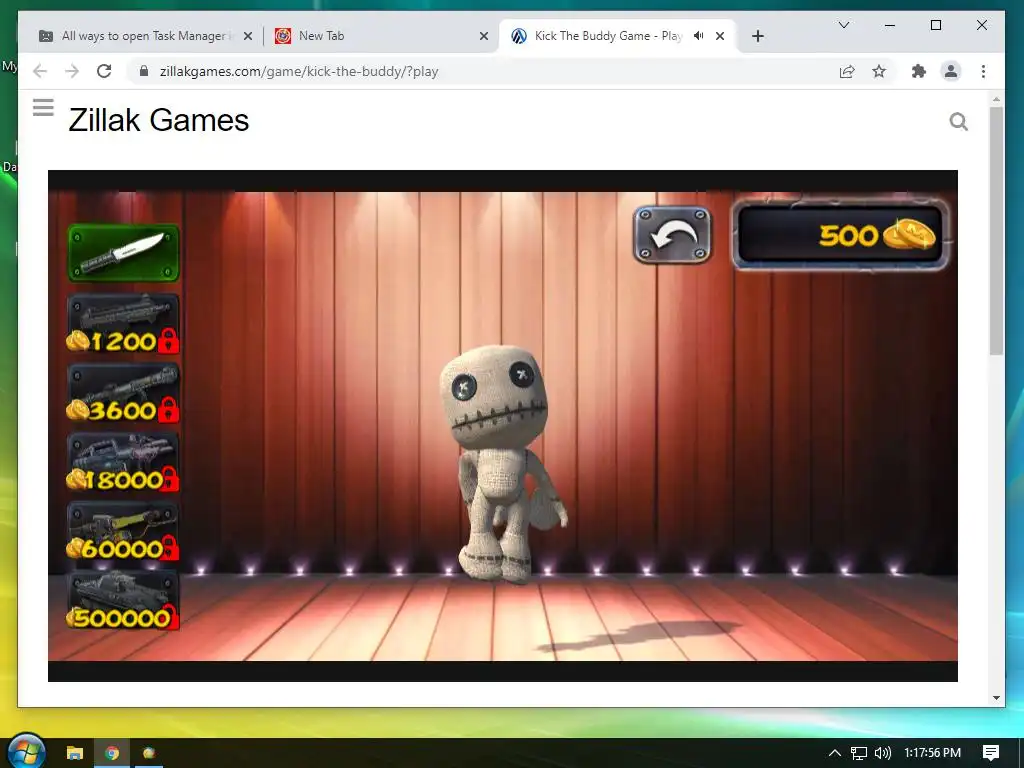Go back in browser history
This screenshot has height=768, width=1024.
pyautogui.click(x=40, y=71)
